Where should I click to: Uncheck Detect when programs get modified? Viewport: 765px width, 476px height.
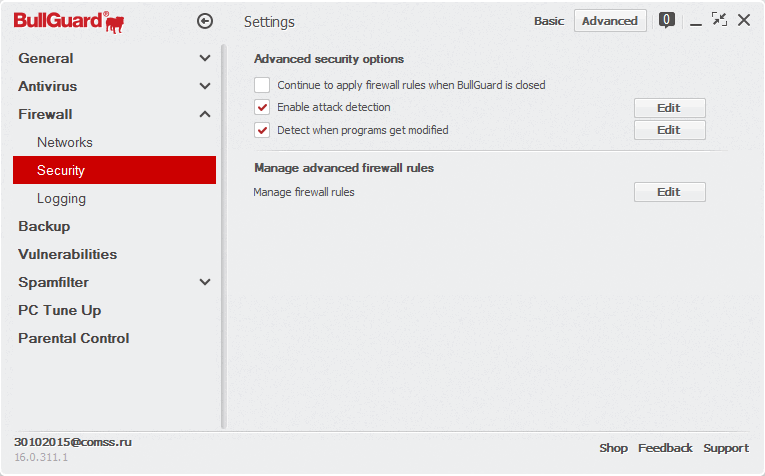(x=262, y=130)
